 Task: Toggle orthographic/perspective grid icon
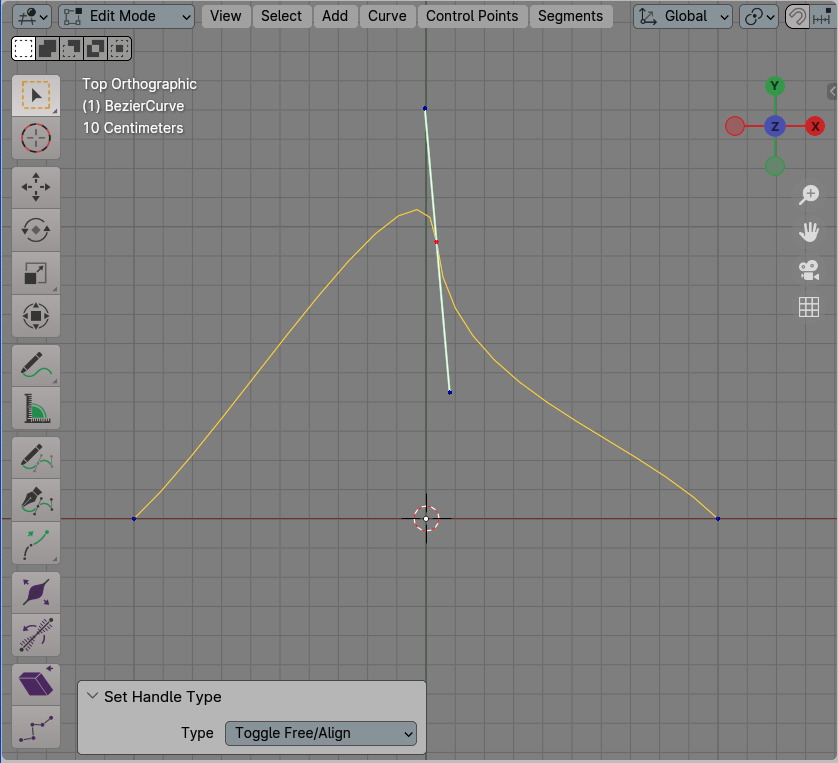[809, 307]
